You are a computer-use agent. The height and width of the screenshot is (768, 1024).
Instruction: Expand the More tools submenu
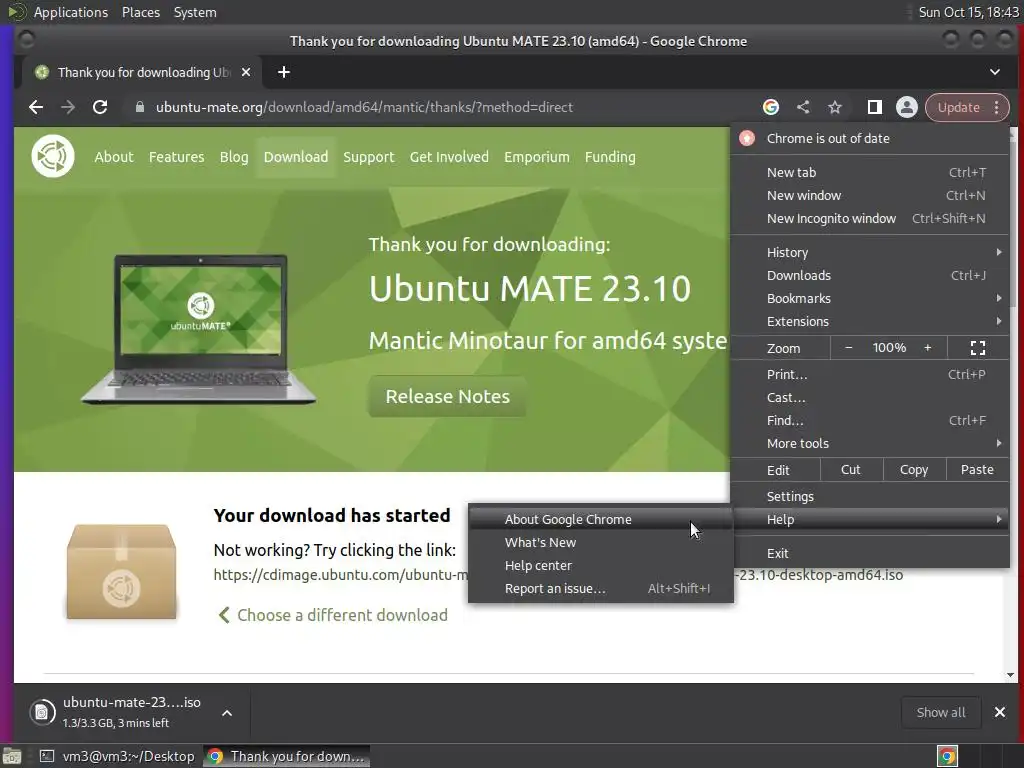[869, 443]
